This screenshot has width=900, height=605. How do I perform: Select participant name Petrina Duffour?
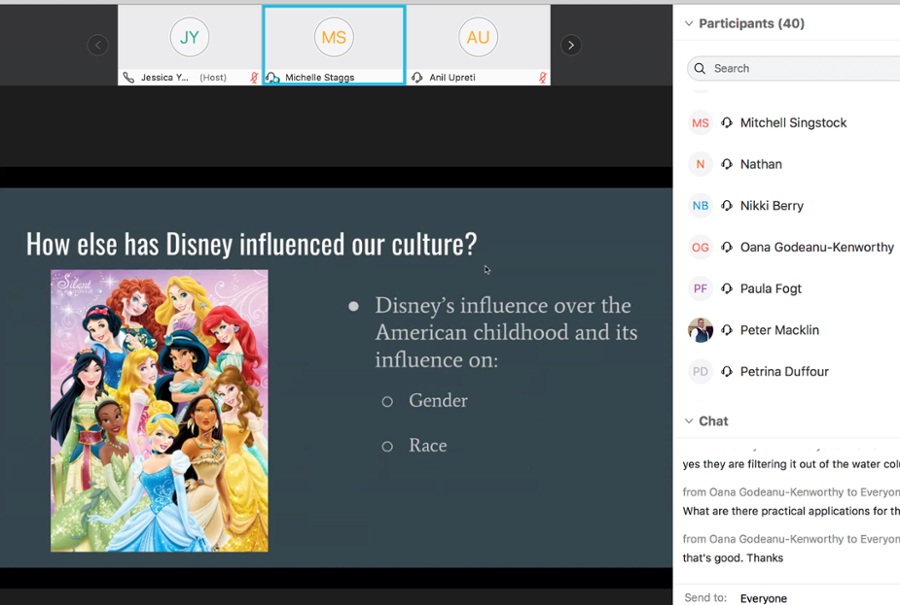[784, 371]
